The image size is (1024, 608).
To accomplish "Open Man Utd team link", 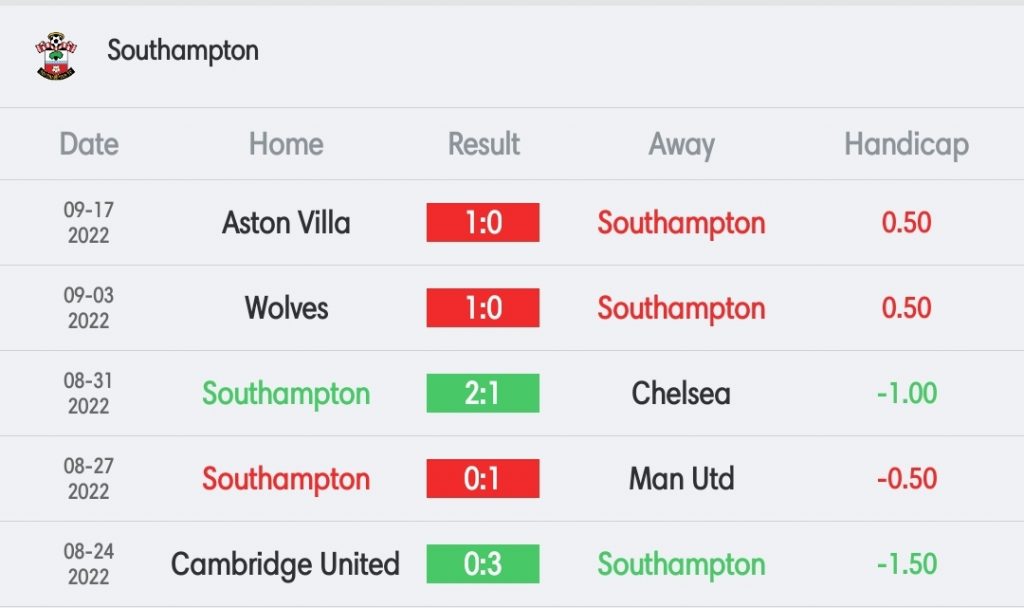I will pyautogui.click(x=681, y=479).
